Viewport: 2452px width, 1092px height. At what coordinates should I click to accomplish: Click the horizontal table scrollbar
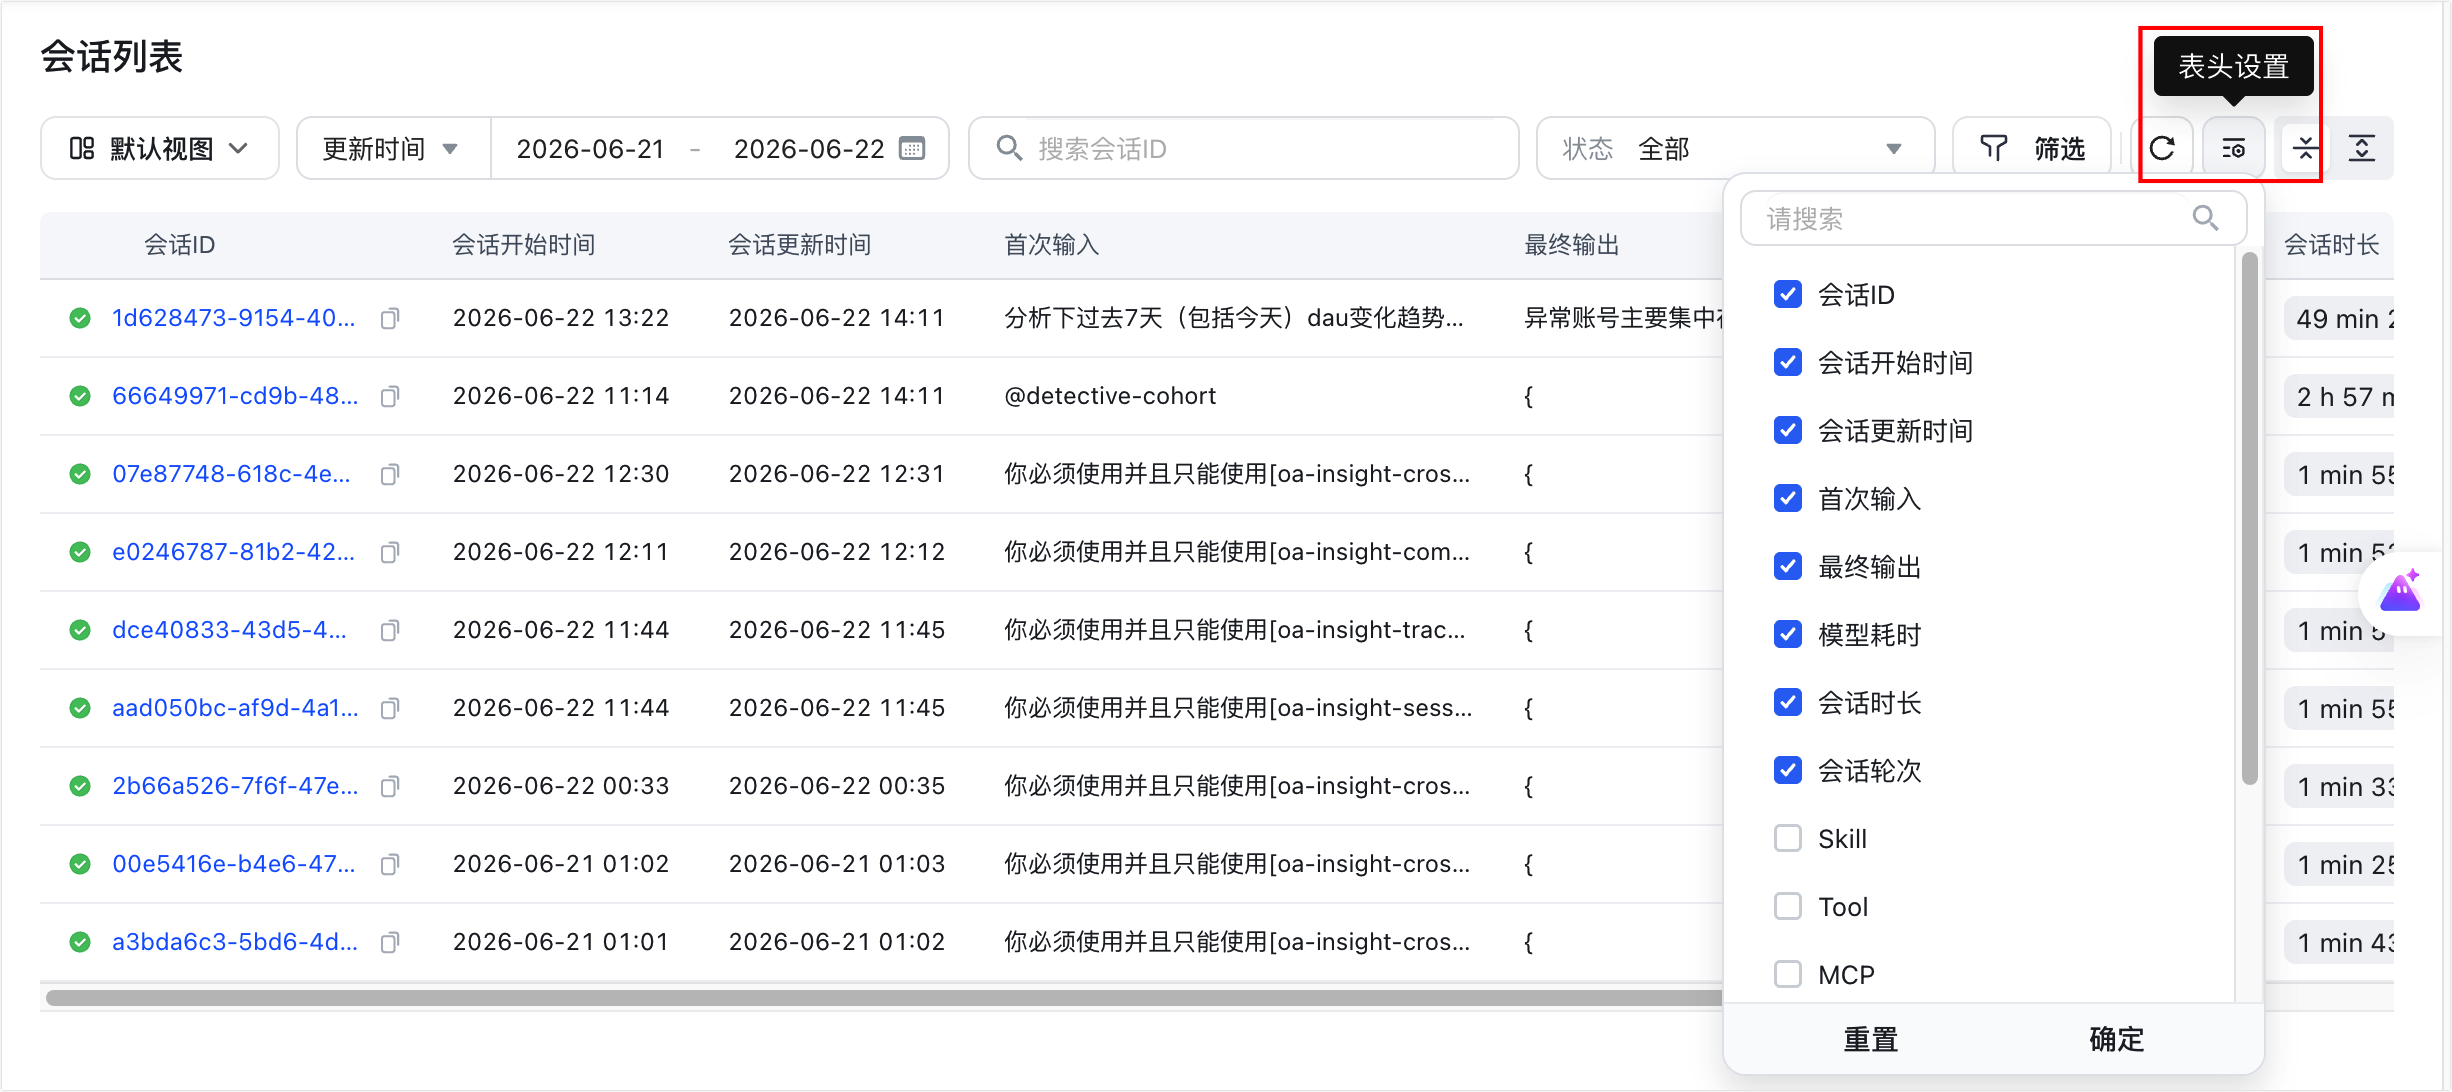[x=884, y=998]
